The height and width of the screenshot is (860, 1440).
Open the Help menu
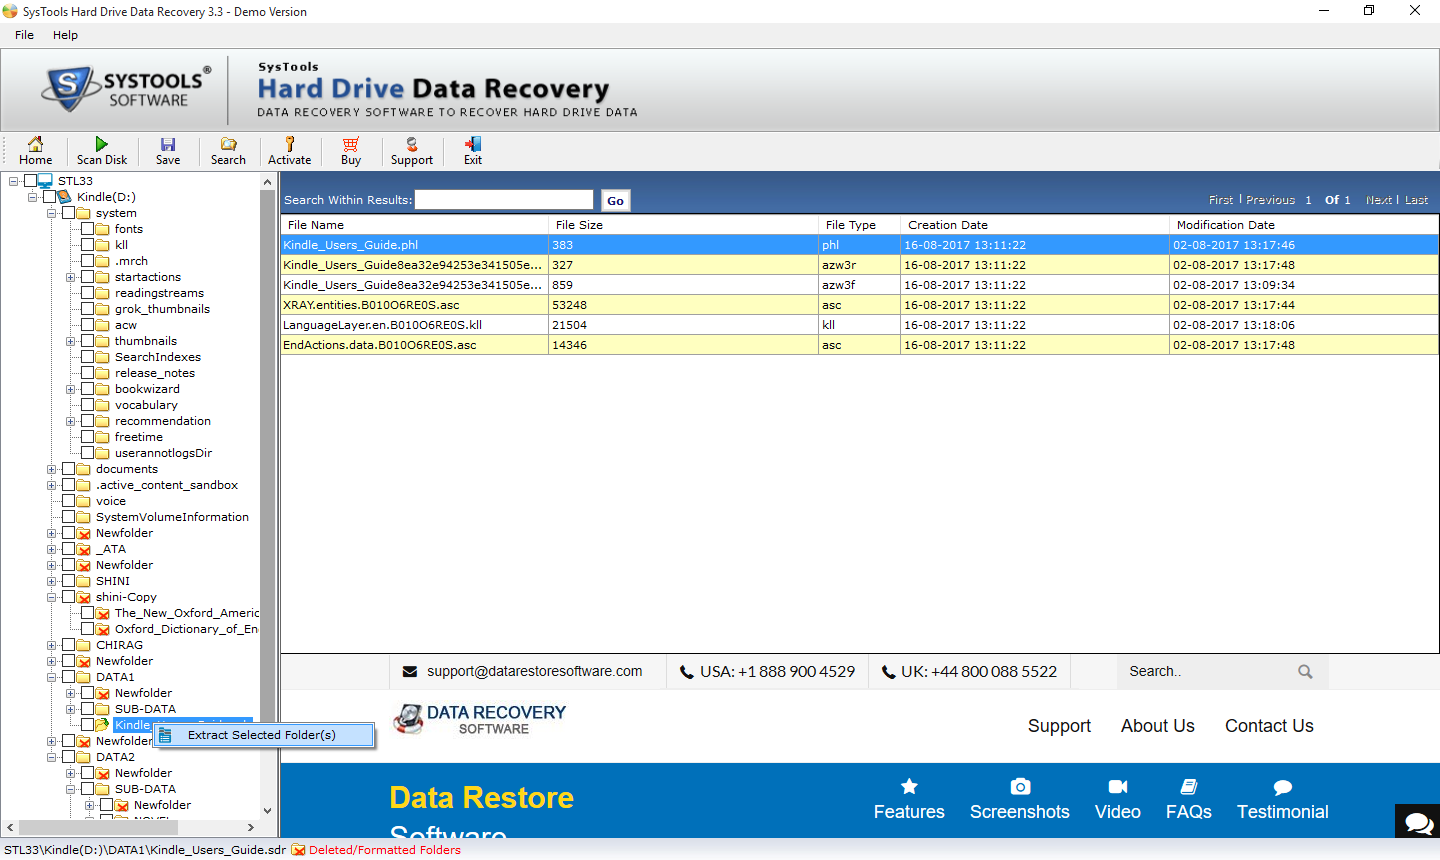pyautogui.click(x=65, y=35)
